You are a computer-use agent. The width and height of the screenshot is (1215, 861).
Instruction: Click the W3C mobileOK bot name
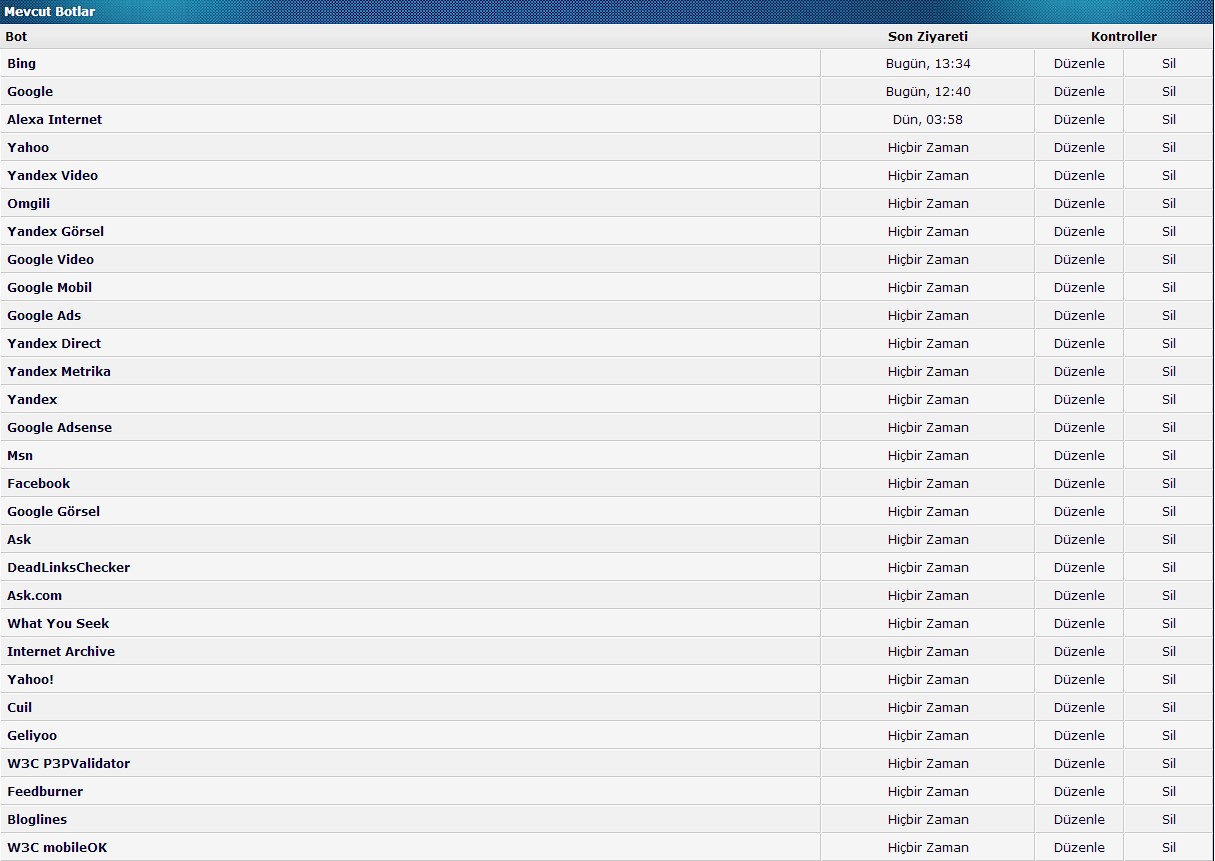[x=57, y=847]
